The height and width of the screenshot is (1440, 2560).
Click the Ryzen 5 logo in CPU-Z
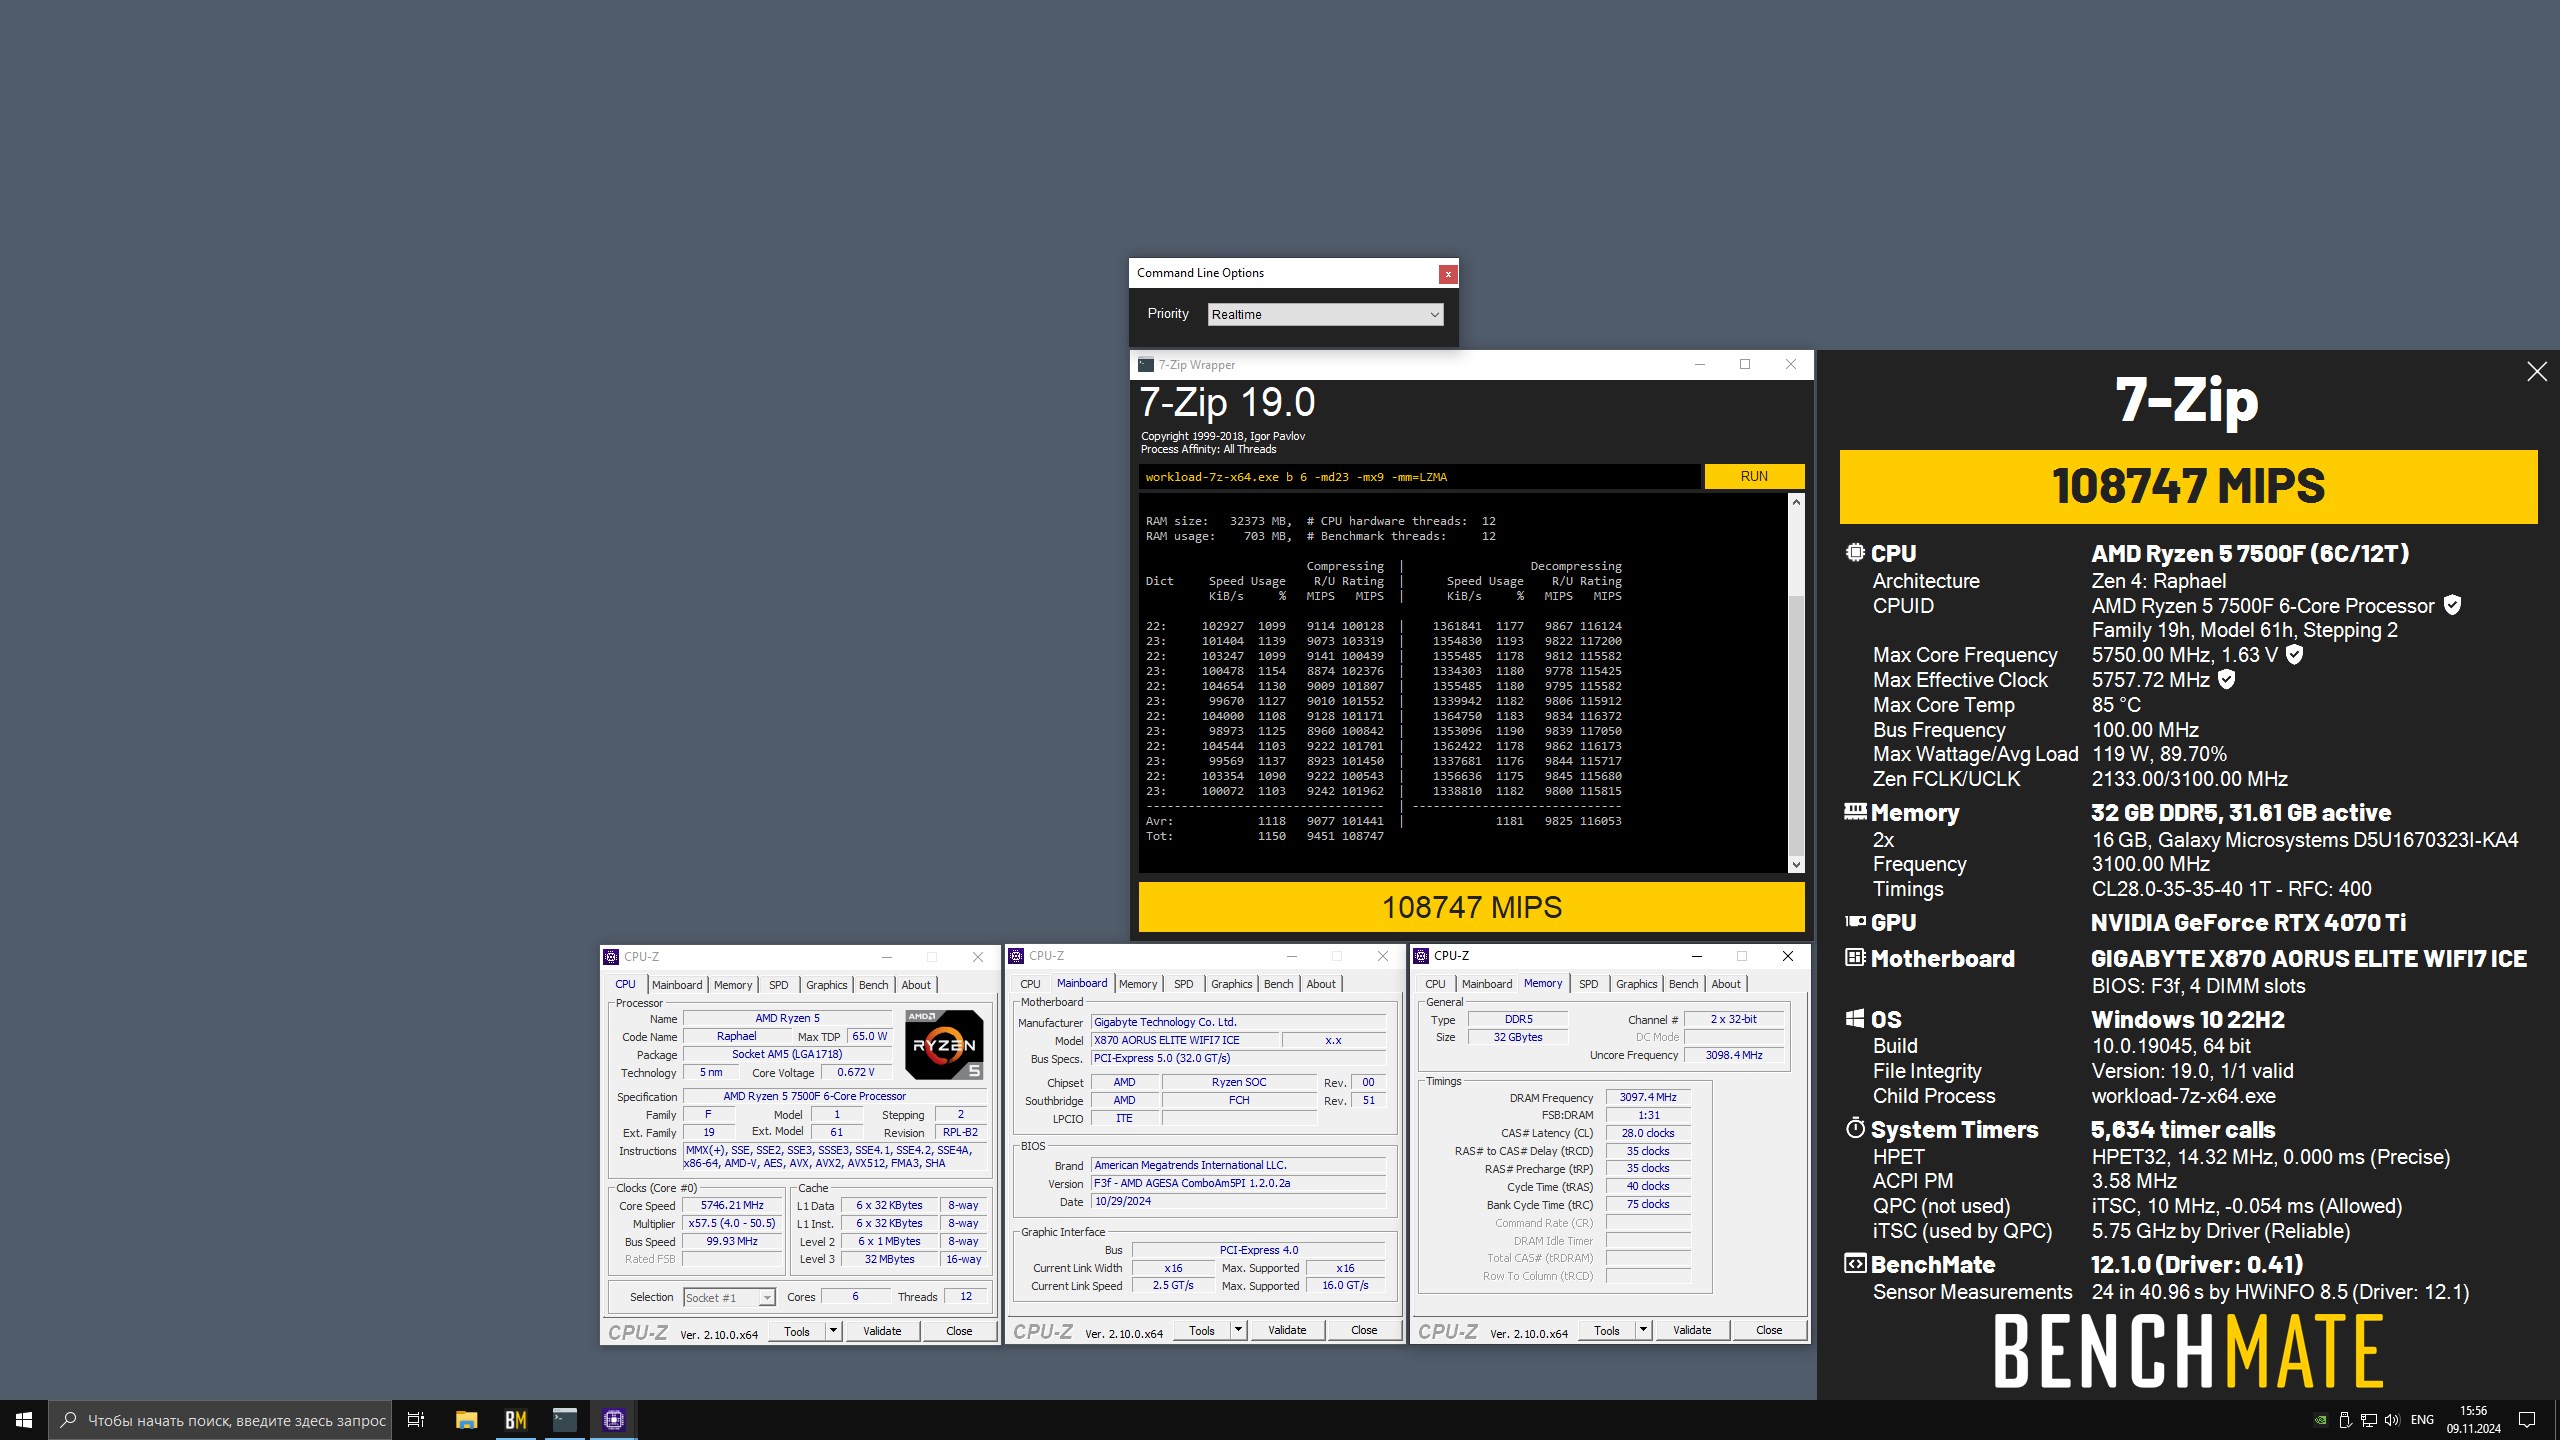coord(944,1044)
